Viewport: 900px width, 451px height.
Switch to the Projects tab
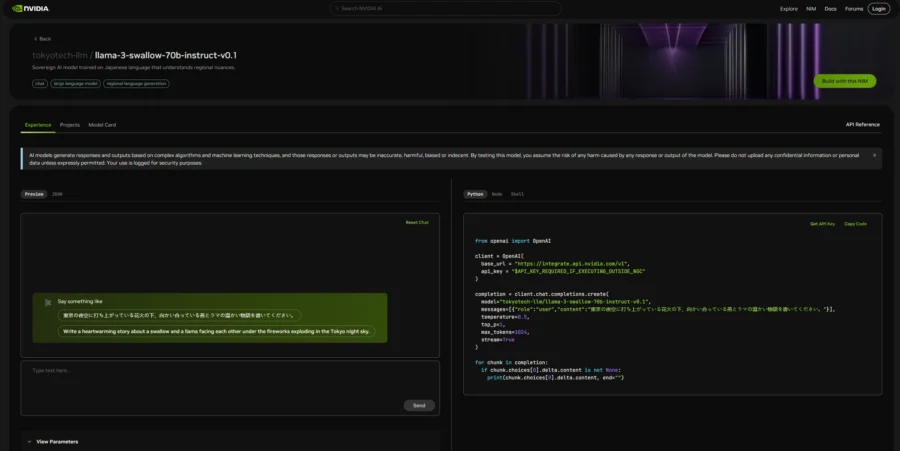pyautogui.click(x=69, y=125)
